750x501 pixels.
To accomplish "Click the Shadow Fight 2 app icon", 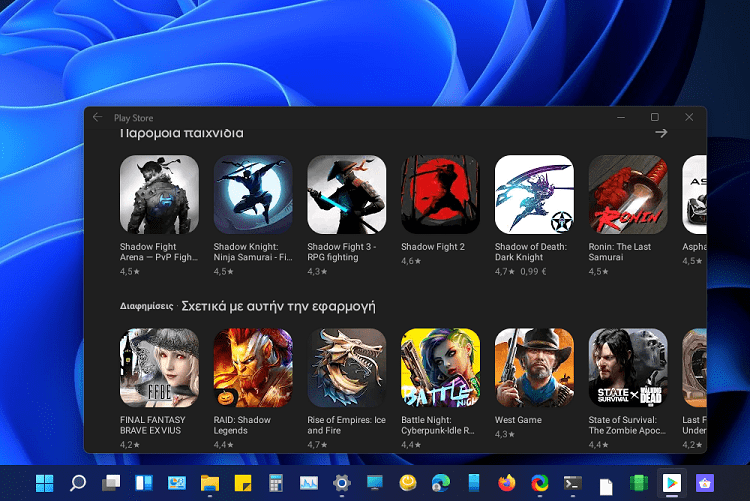I will click(x=440, y=194).
